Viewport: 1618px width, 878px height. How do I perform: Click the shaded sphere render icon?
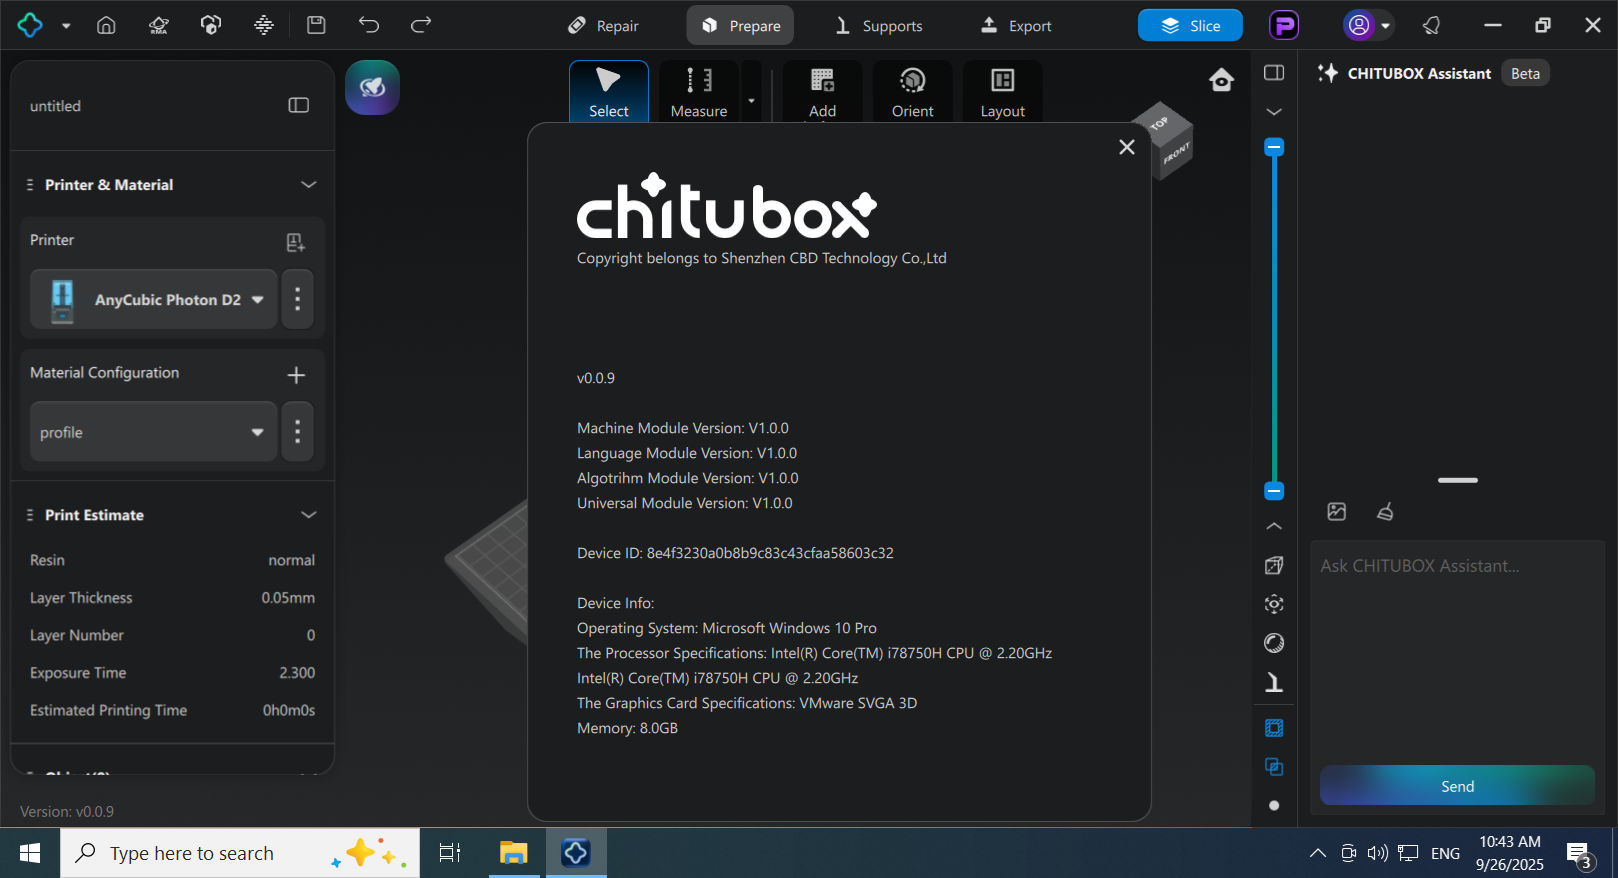(1274, 643)
